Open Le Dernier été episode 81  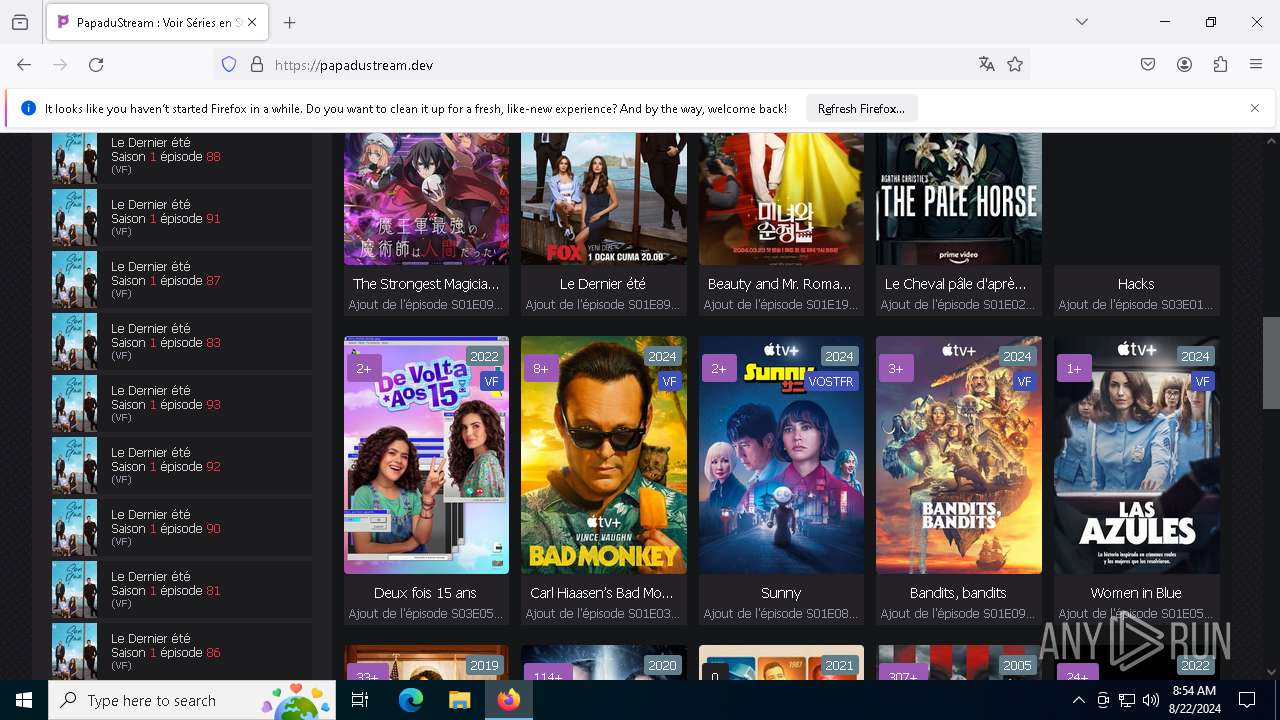point(182,590)
